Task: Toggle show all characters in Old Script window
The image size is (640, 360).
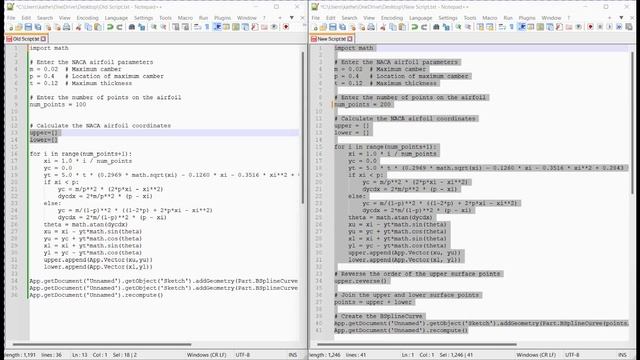Action: (207, 27)
